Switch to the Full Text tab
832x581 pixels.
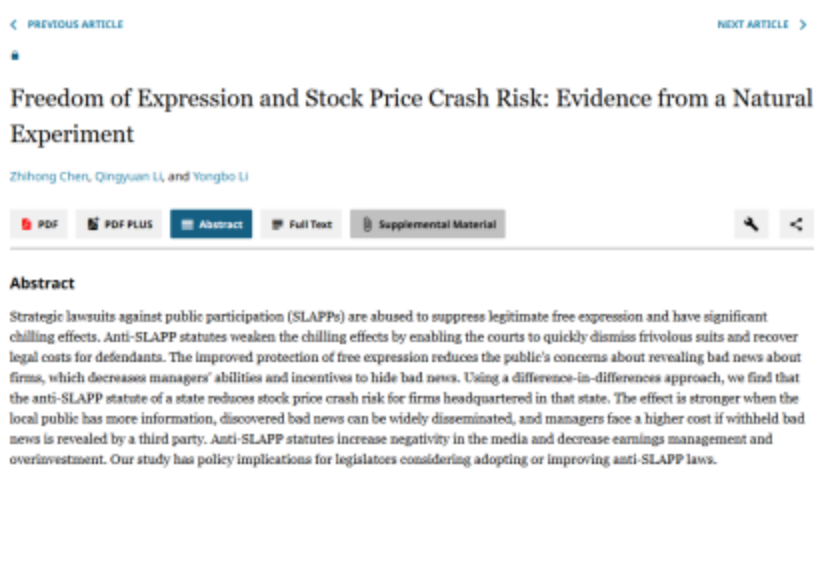click(x=302, y=225)
